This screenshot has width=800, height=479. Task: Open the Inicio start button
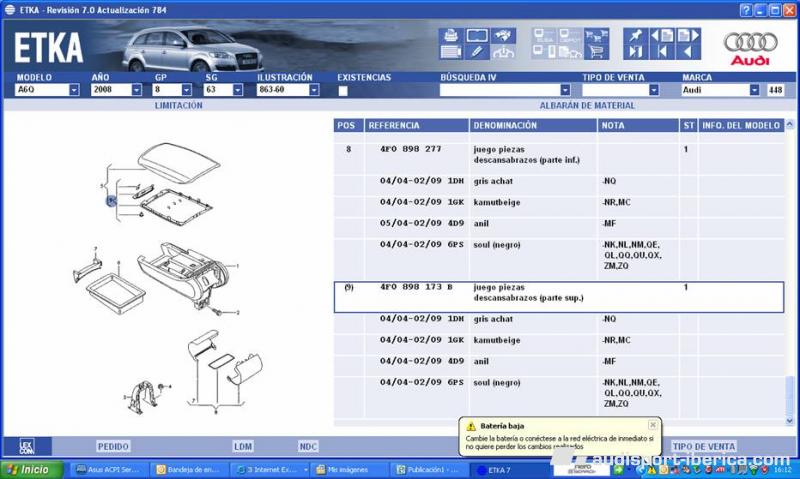point(32,469)
